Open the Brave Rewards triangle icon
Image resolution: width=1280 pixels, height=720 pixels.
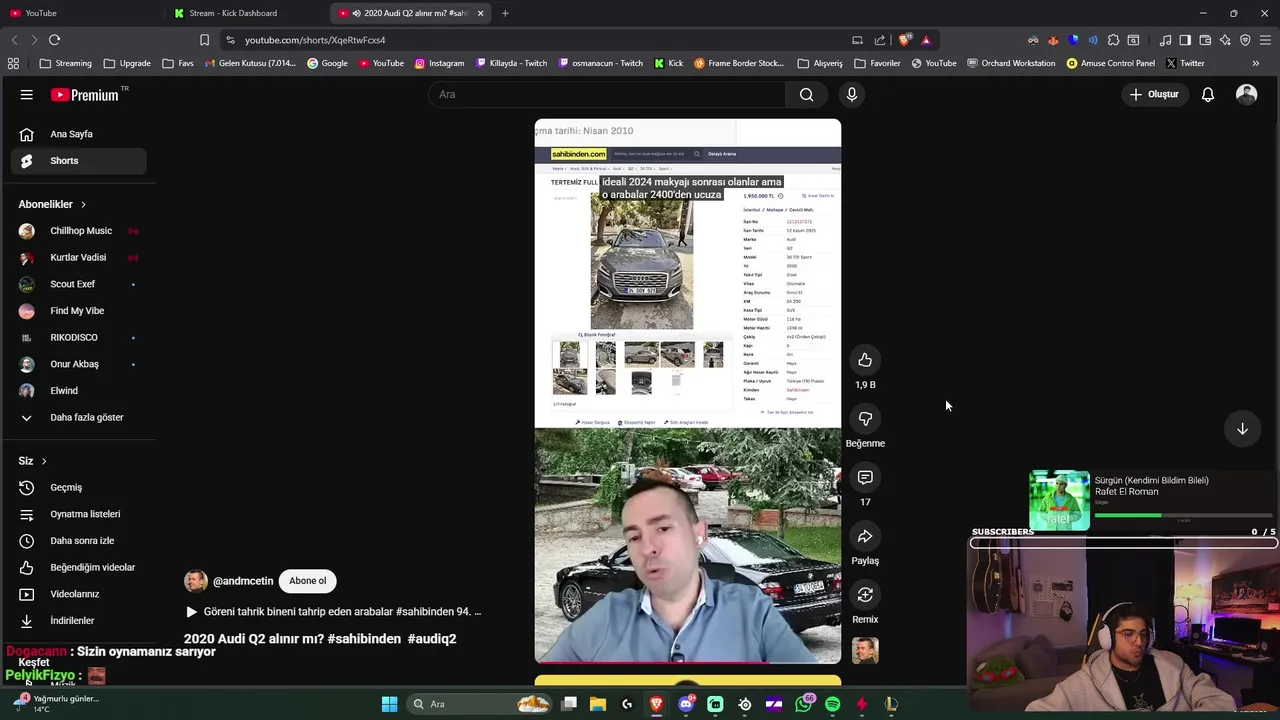click(x=926, y=40)
